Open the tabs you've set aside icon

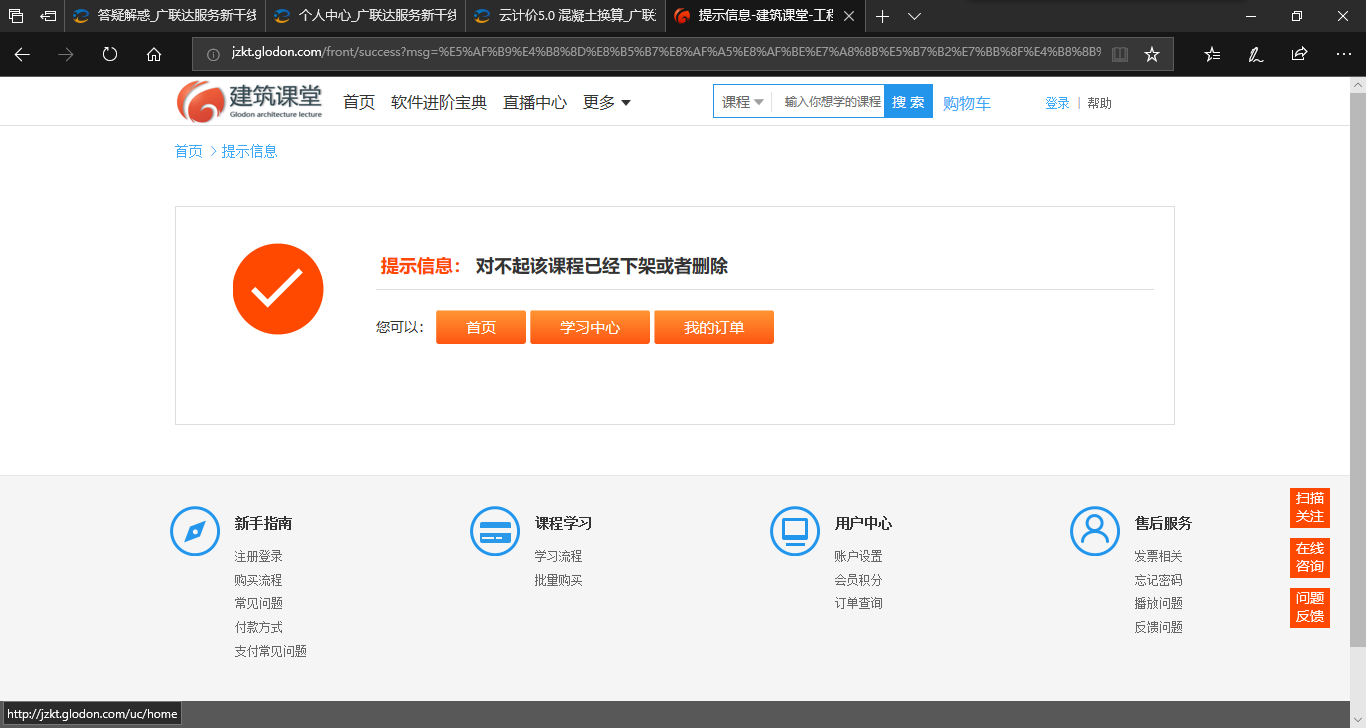click(x=16, y=16)
